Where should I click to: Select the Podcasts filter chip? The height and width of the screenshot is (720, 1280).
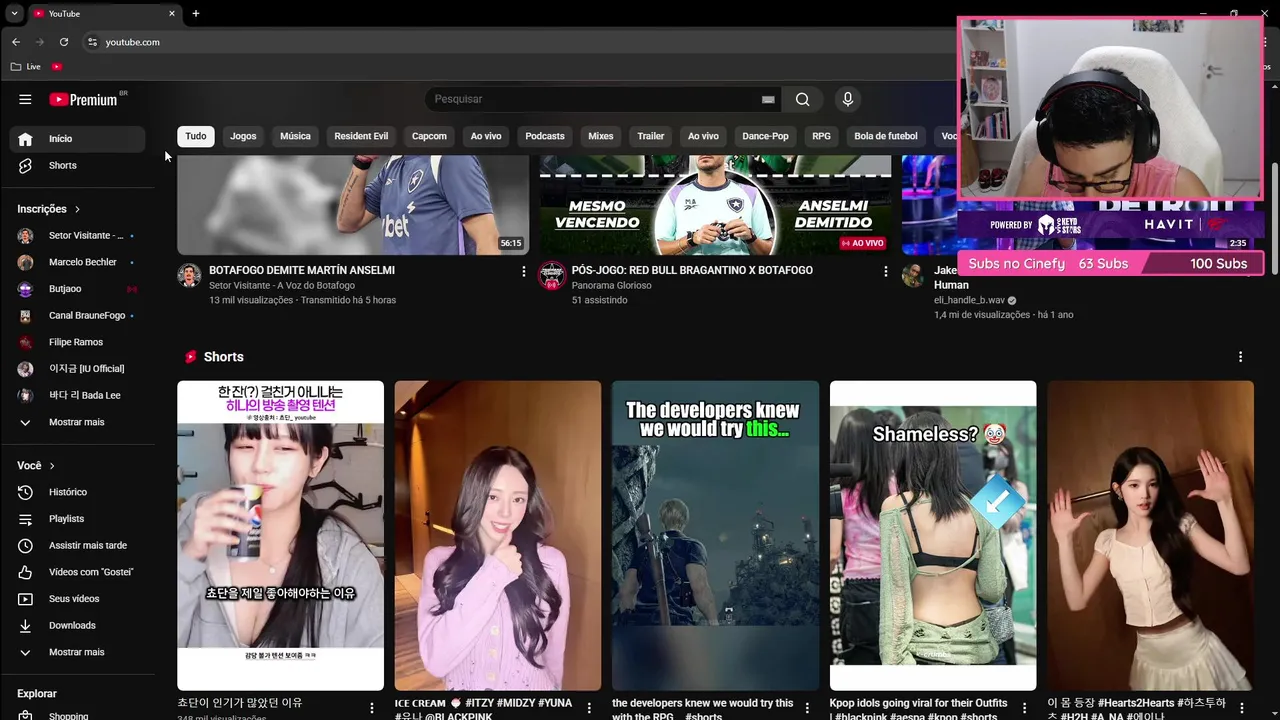(x=545, y=136)
